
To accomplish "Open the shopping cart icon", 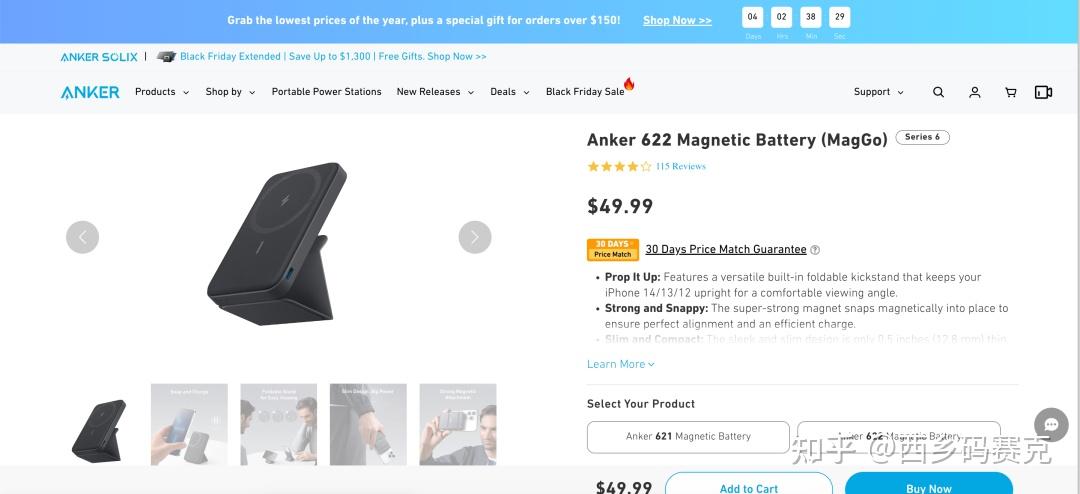I will (1010, 92).
